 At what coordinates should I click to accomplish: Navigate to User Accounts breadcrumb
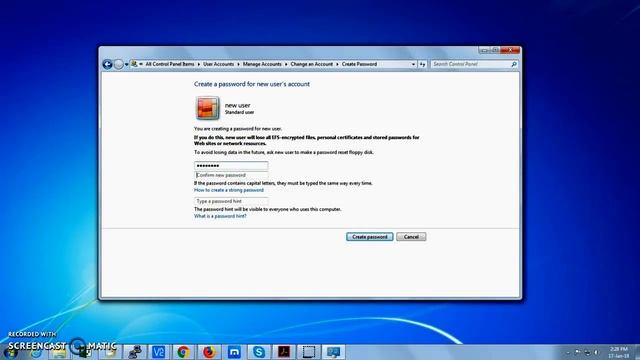coord(218,64)
